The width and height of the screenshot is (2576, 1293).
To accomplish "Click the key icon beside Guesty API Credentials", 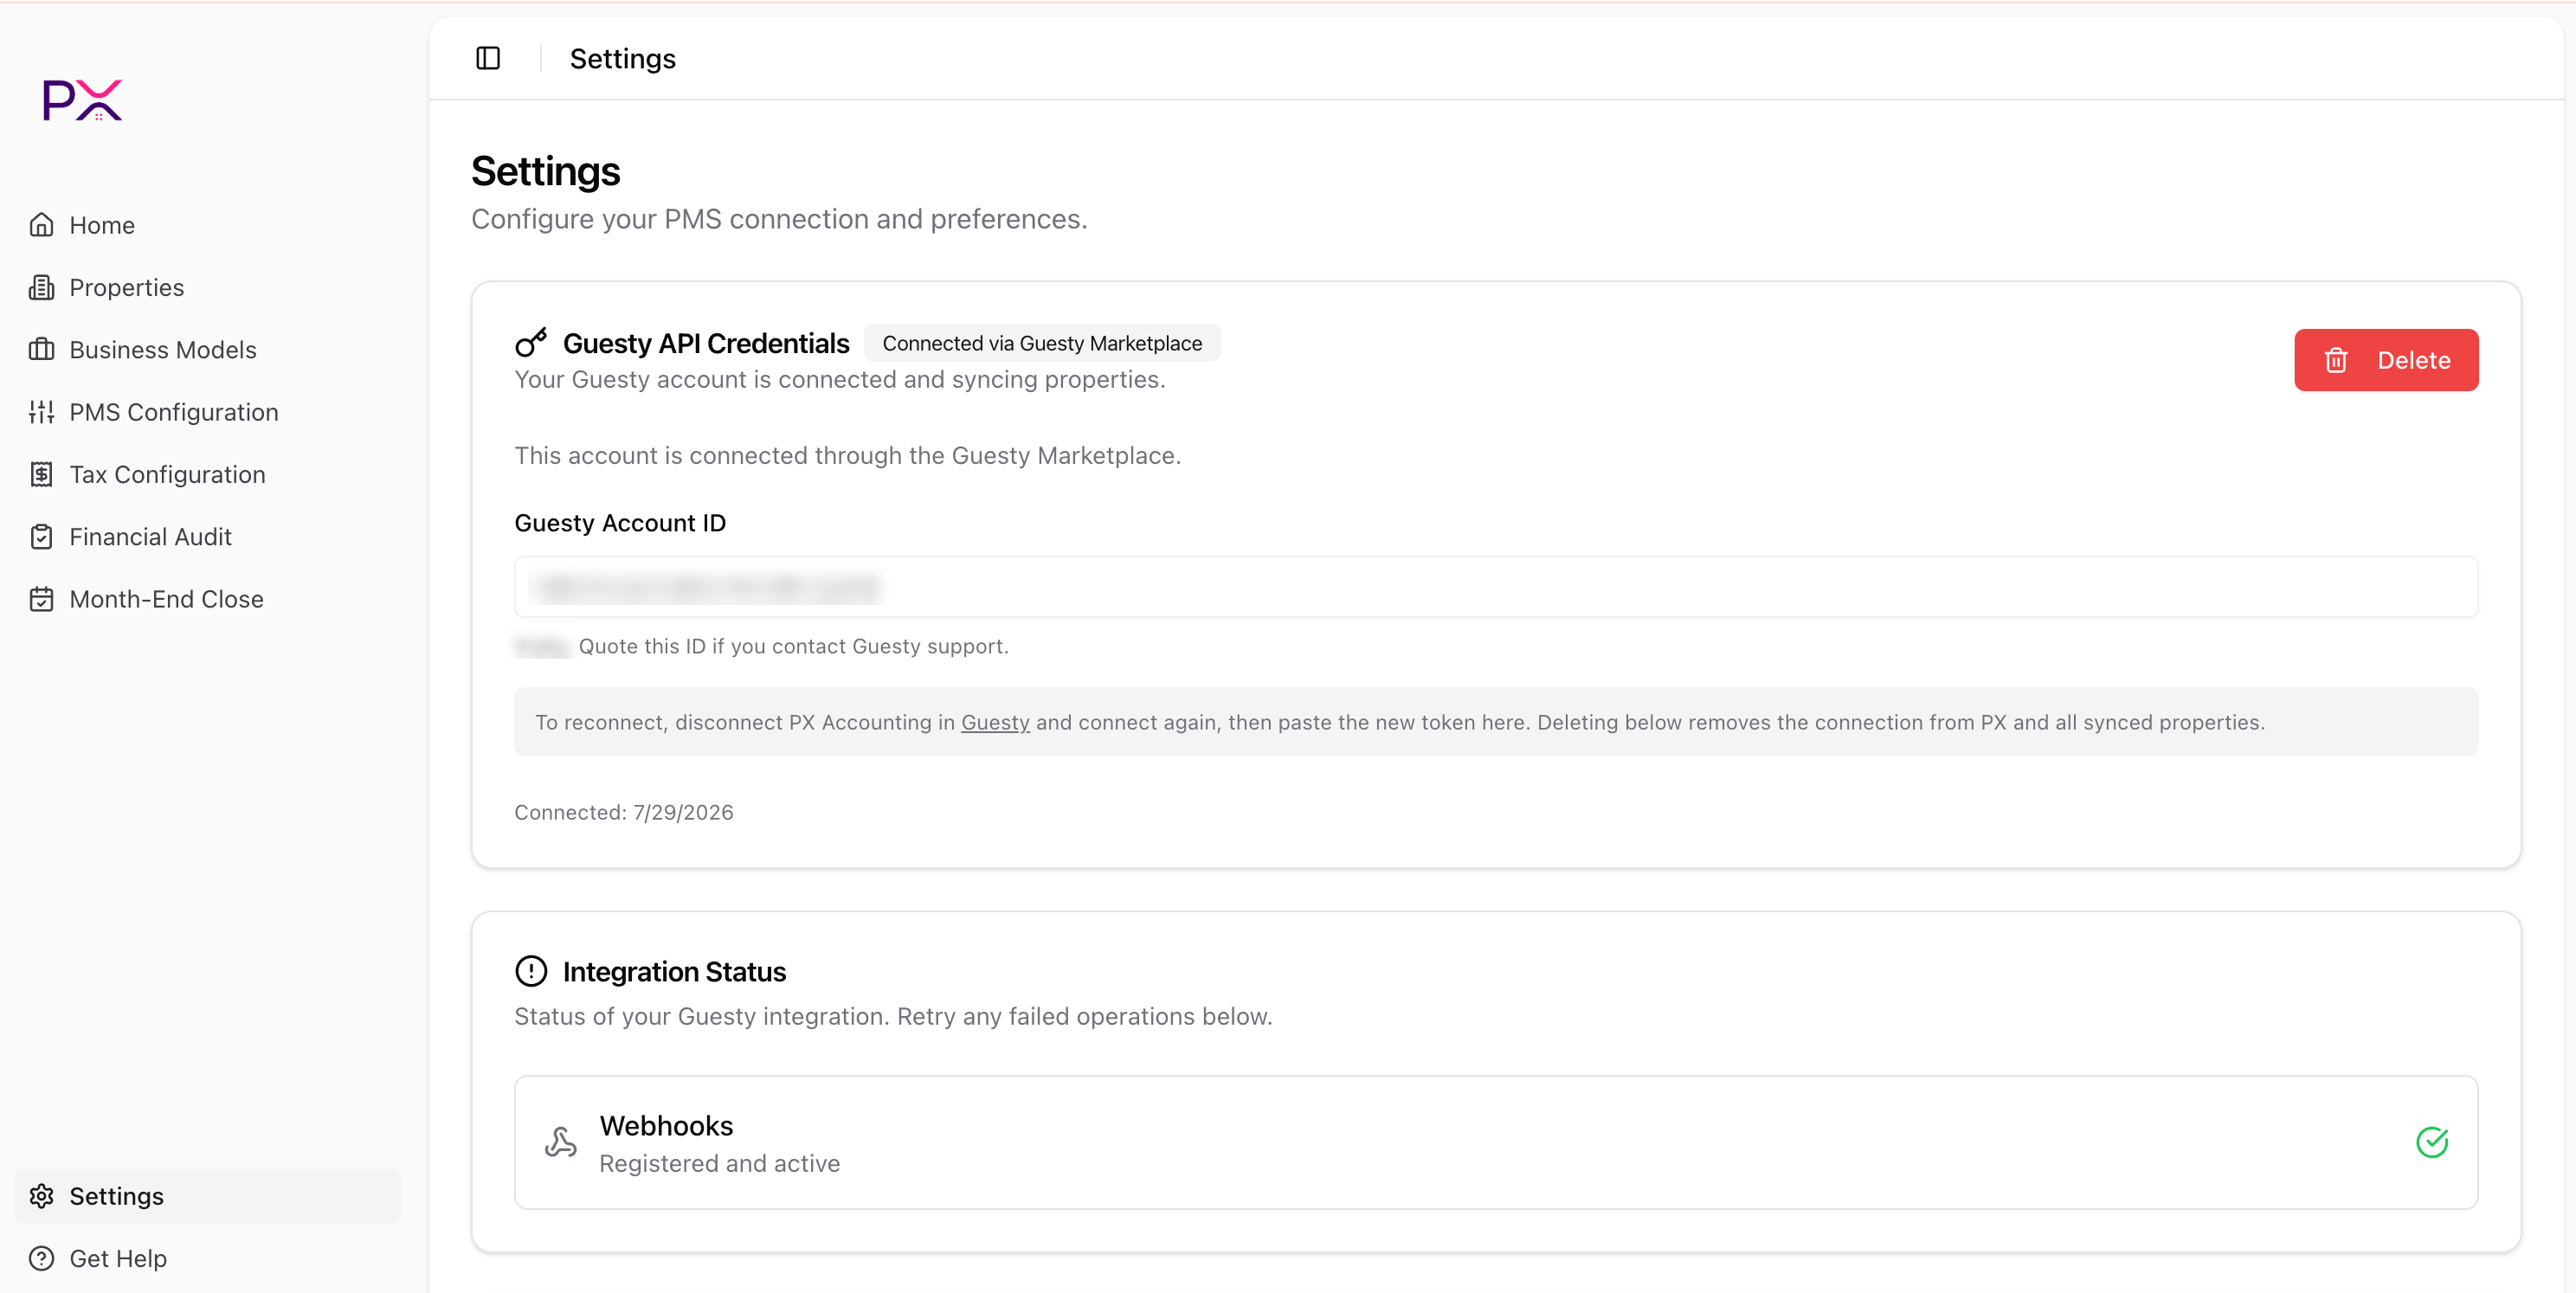I will click(531, 343).
